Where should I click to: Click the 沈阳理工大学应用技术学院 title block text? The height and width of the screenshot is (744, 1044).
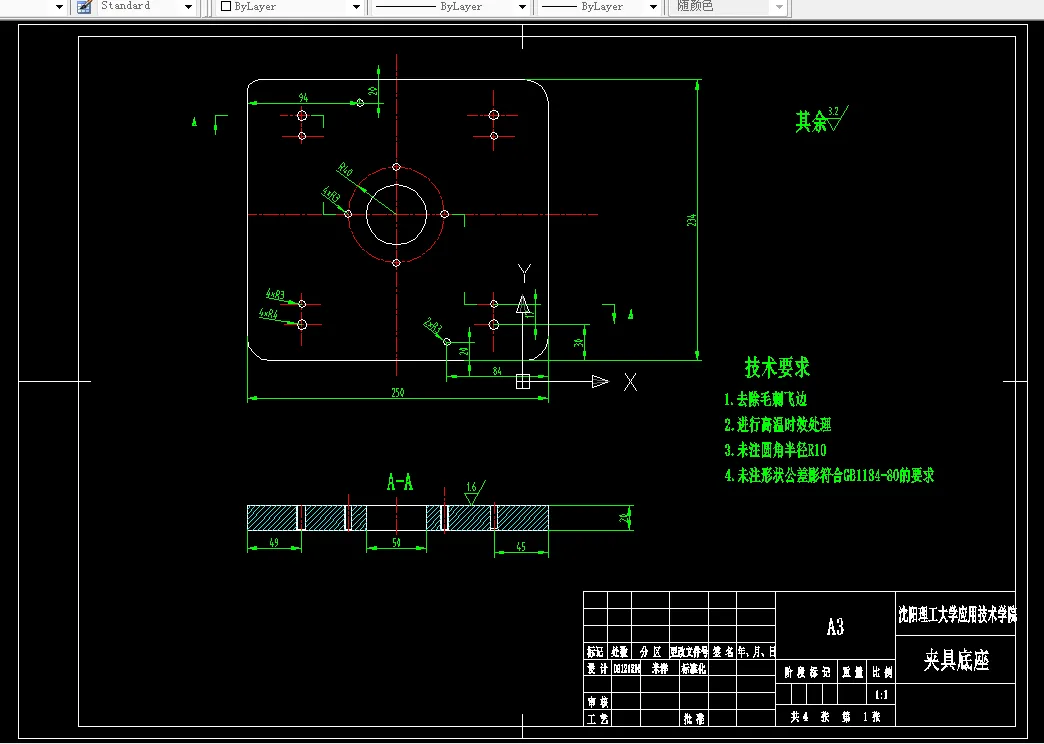coord(957,615)
